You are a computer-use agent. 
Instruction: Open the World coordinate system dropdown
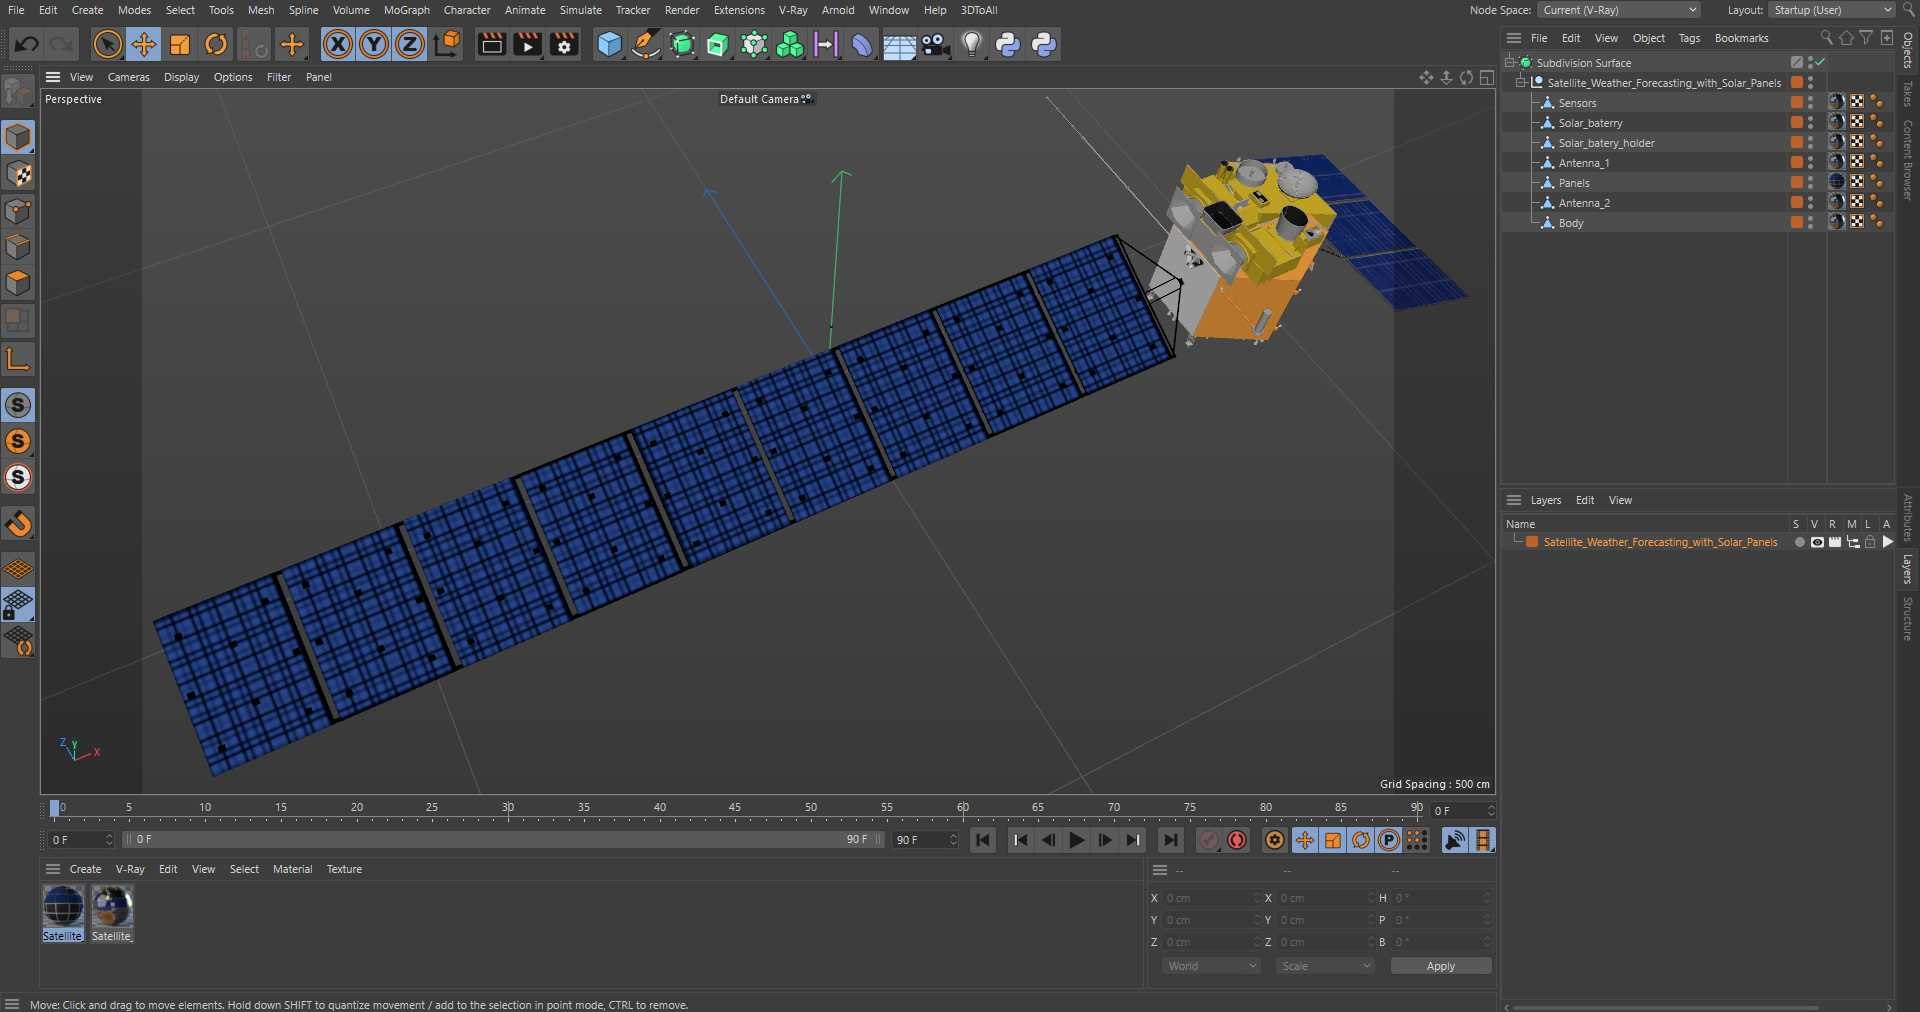click(1212, 966)
